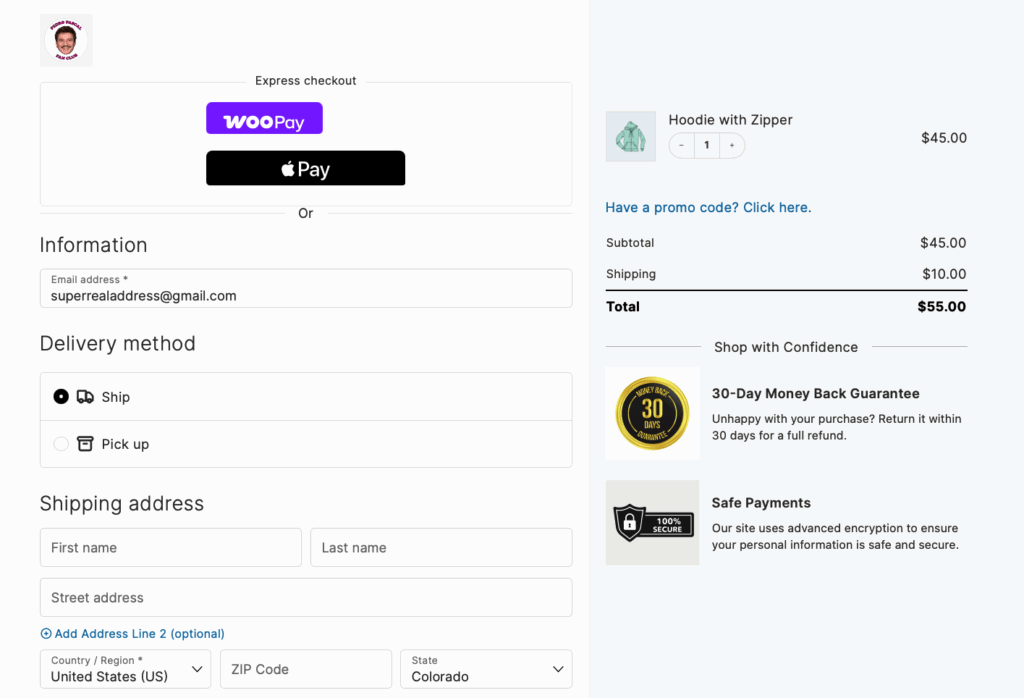This screenshot has height=698, width=1024.
Task: Click the Information heading
Action: (93, 245)
